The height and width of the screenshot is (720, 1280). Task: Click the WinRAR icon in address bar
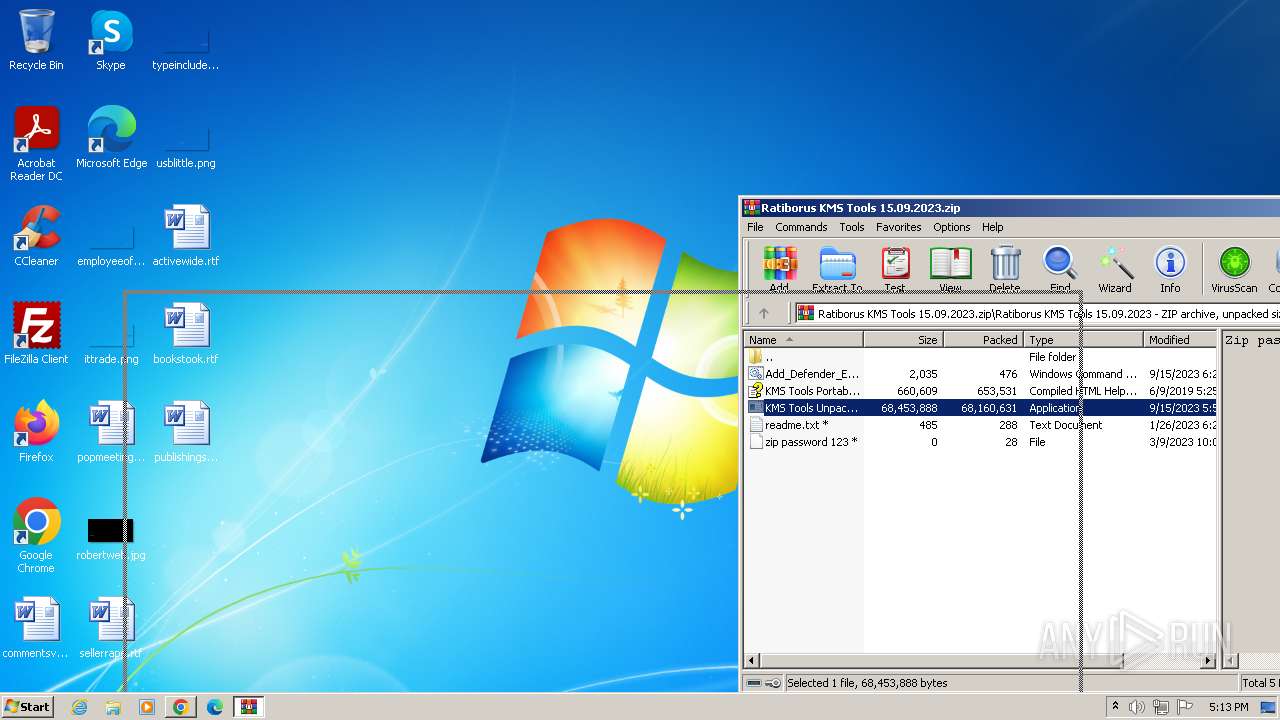coord(805,313)
